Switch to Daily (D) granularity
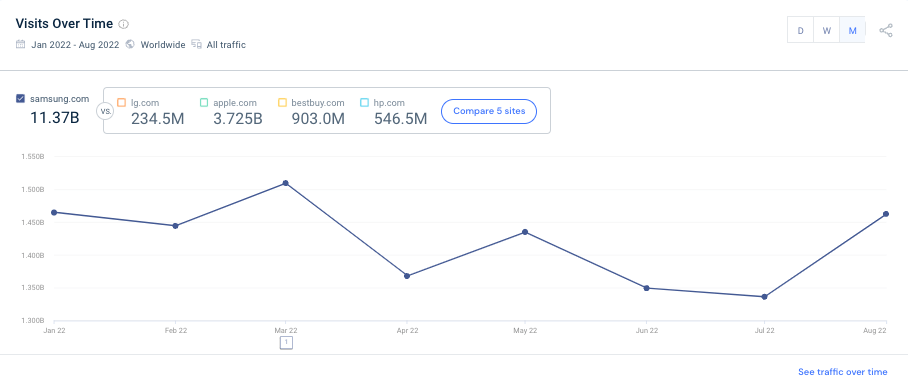The height and width of the screenshot is (389, 908). coord(800,31)
